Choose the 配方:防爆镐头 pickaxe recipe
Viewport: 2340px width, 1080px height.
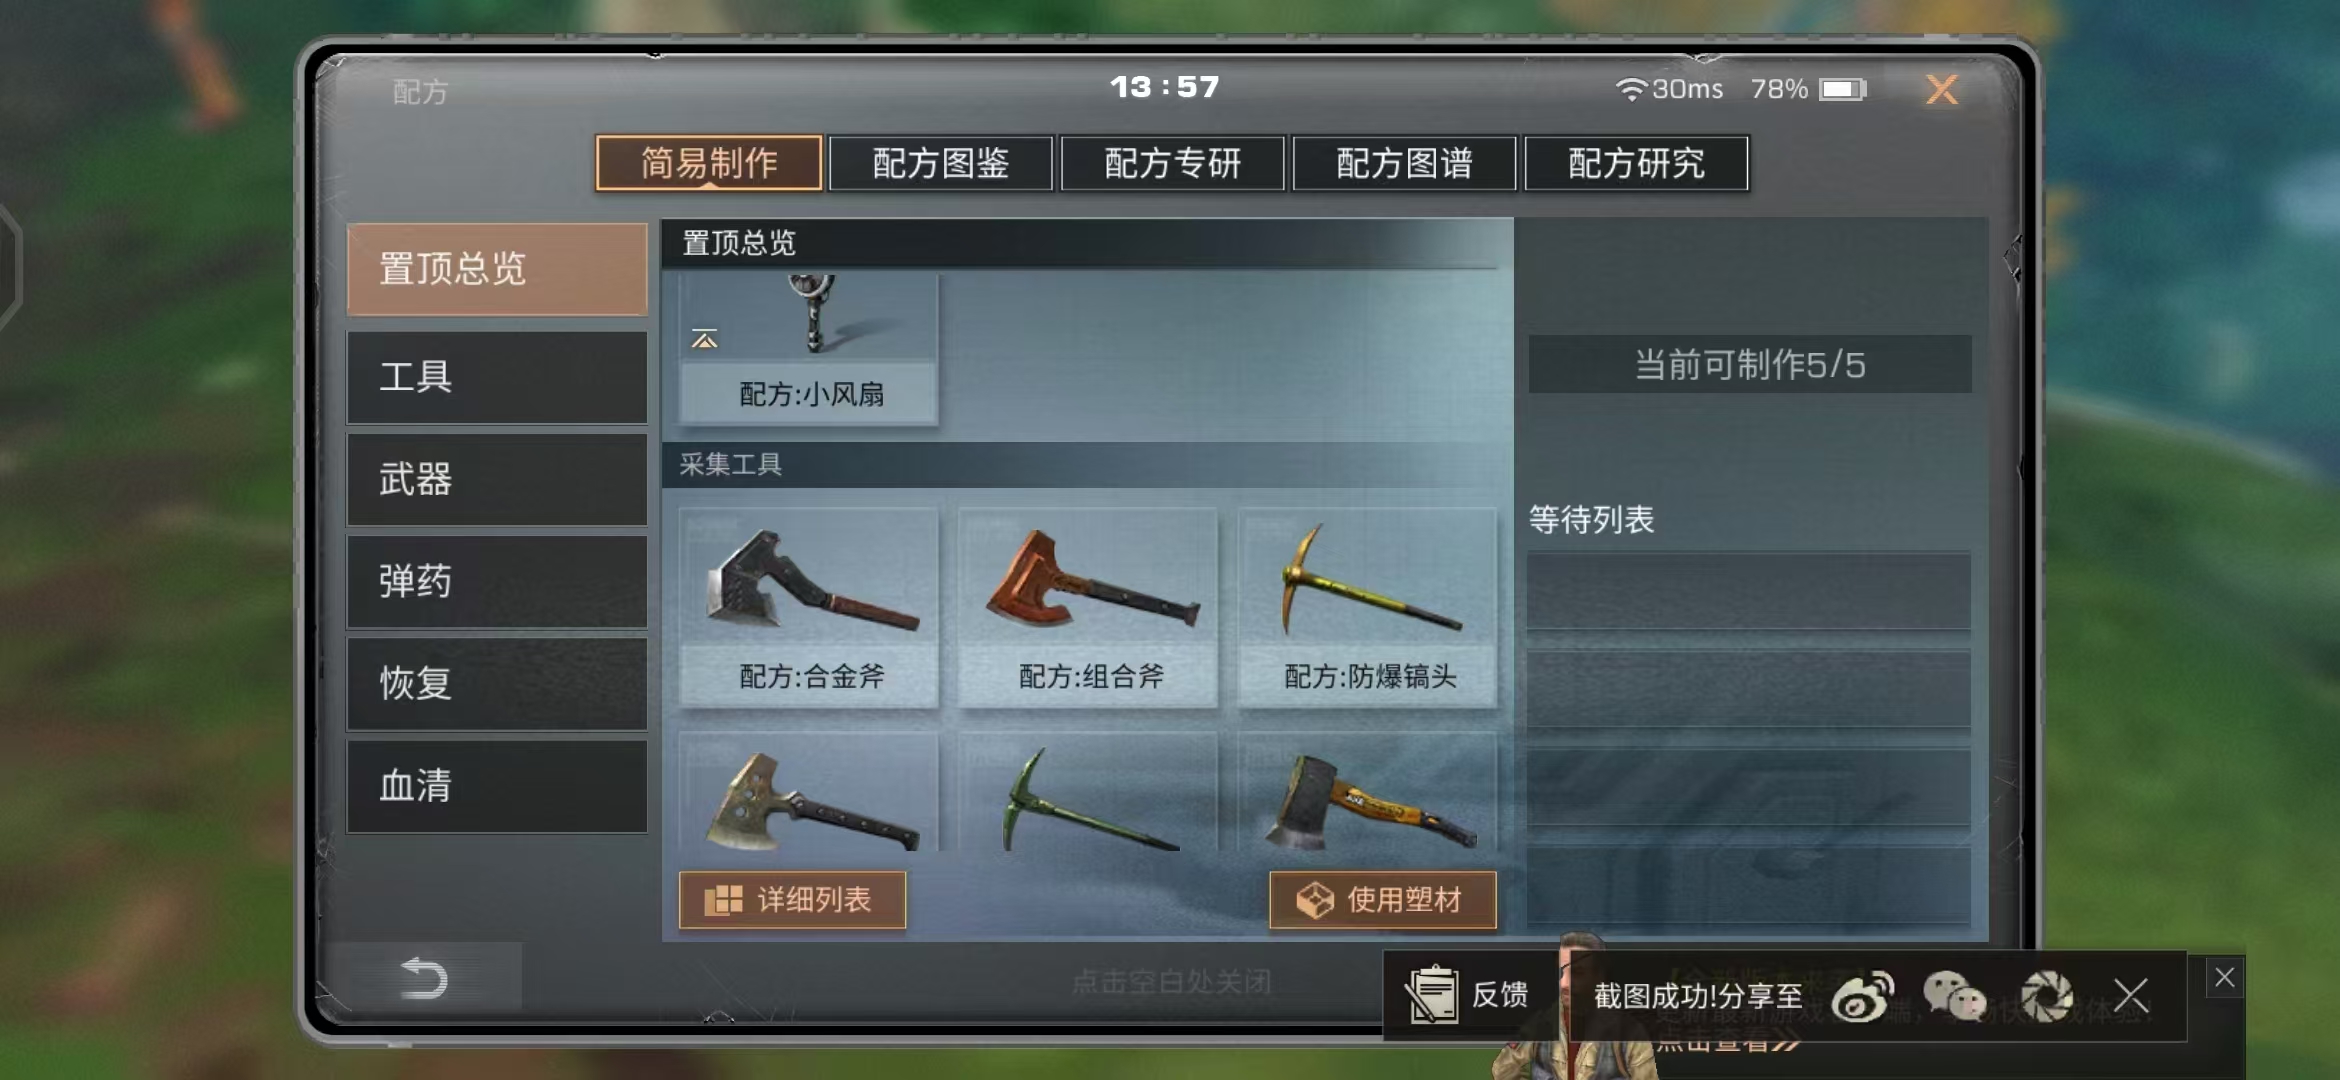click(1367, 608)
